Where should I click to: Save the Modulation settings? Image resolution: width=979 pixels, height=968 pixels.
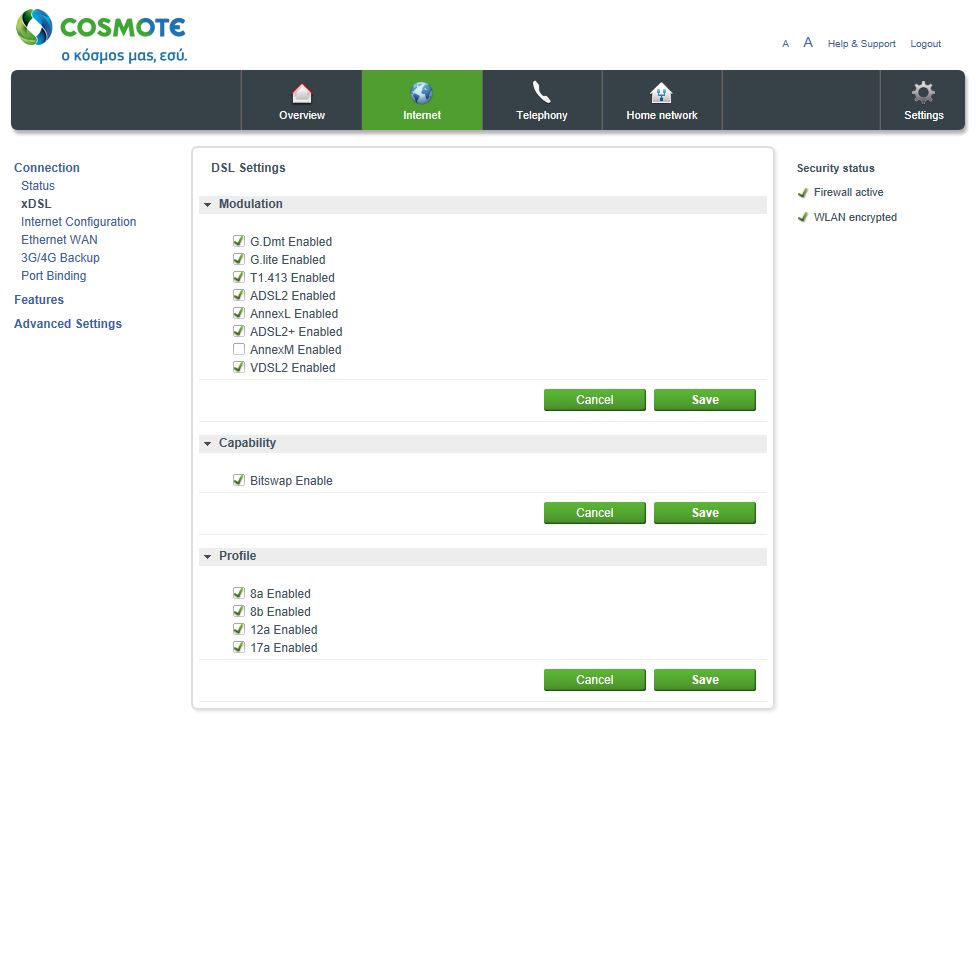click(705, 400)
